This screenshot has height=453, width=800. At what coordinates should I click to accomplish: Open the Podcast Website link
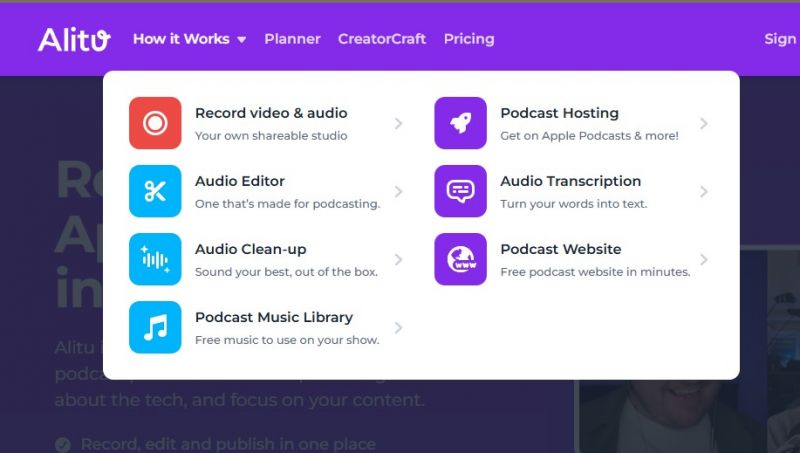click(x=561, y=249)
